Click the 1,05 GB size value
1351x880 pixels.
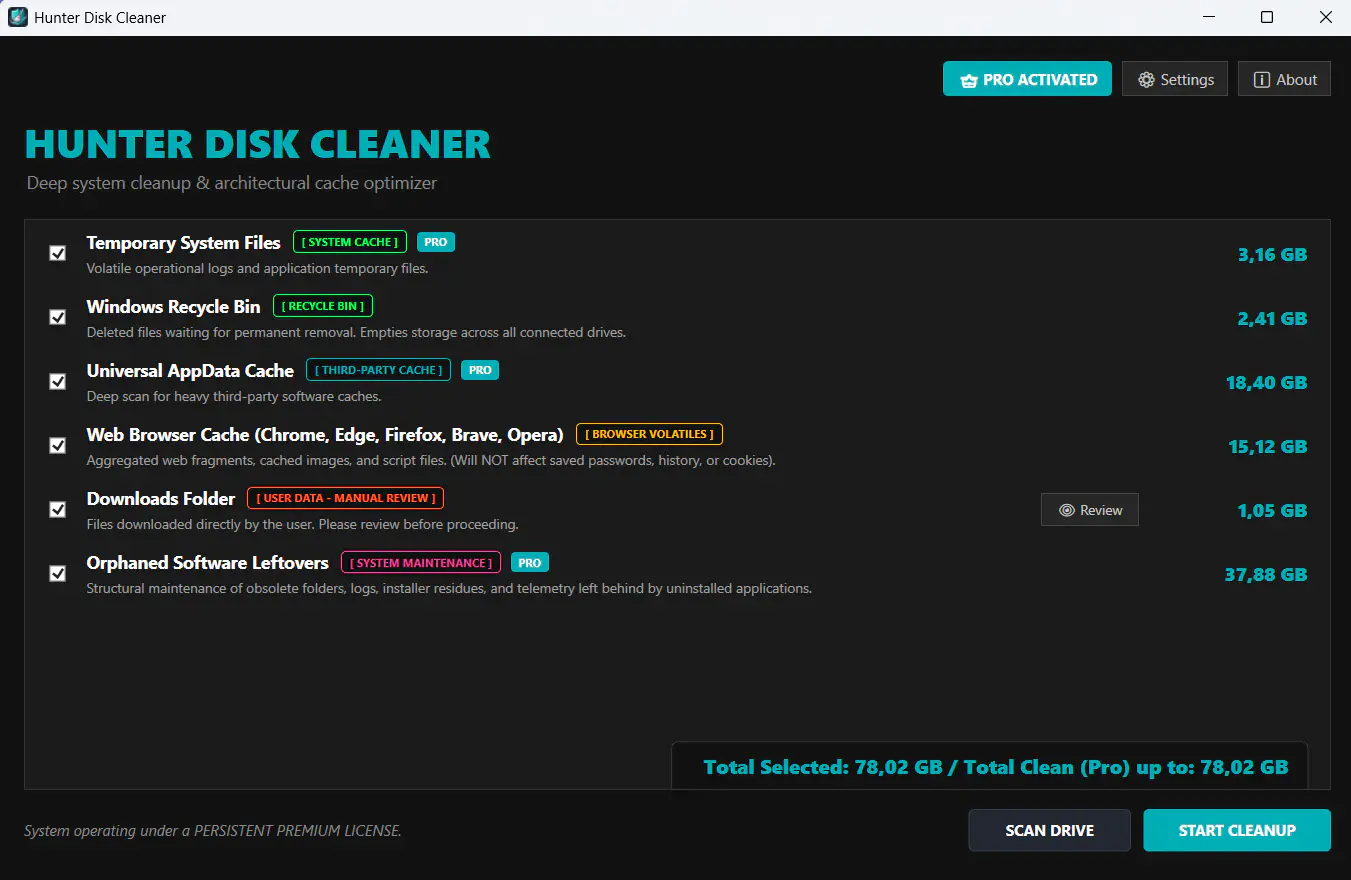click(x=1272, y=510)
